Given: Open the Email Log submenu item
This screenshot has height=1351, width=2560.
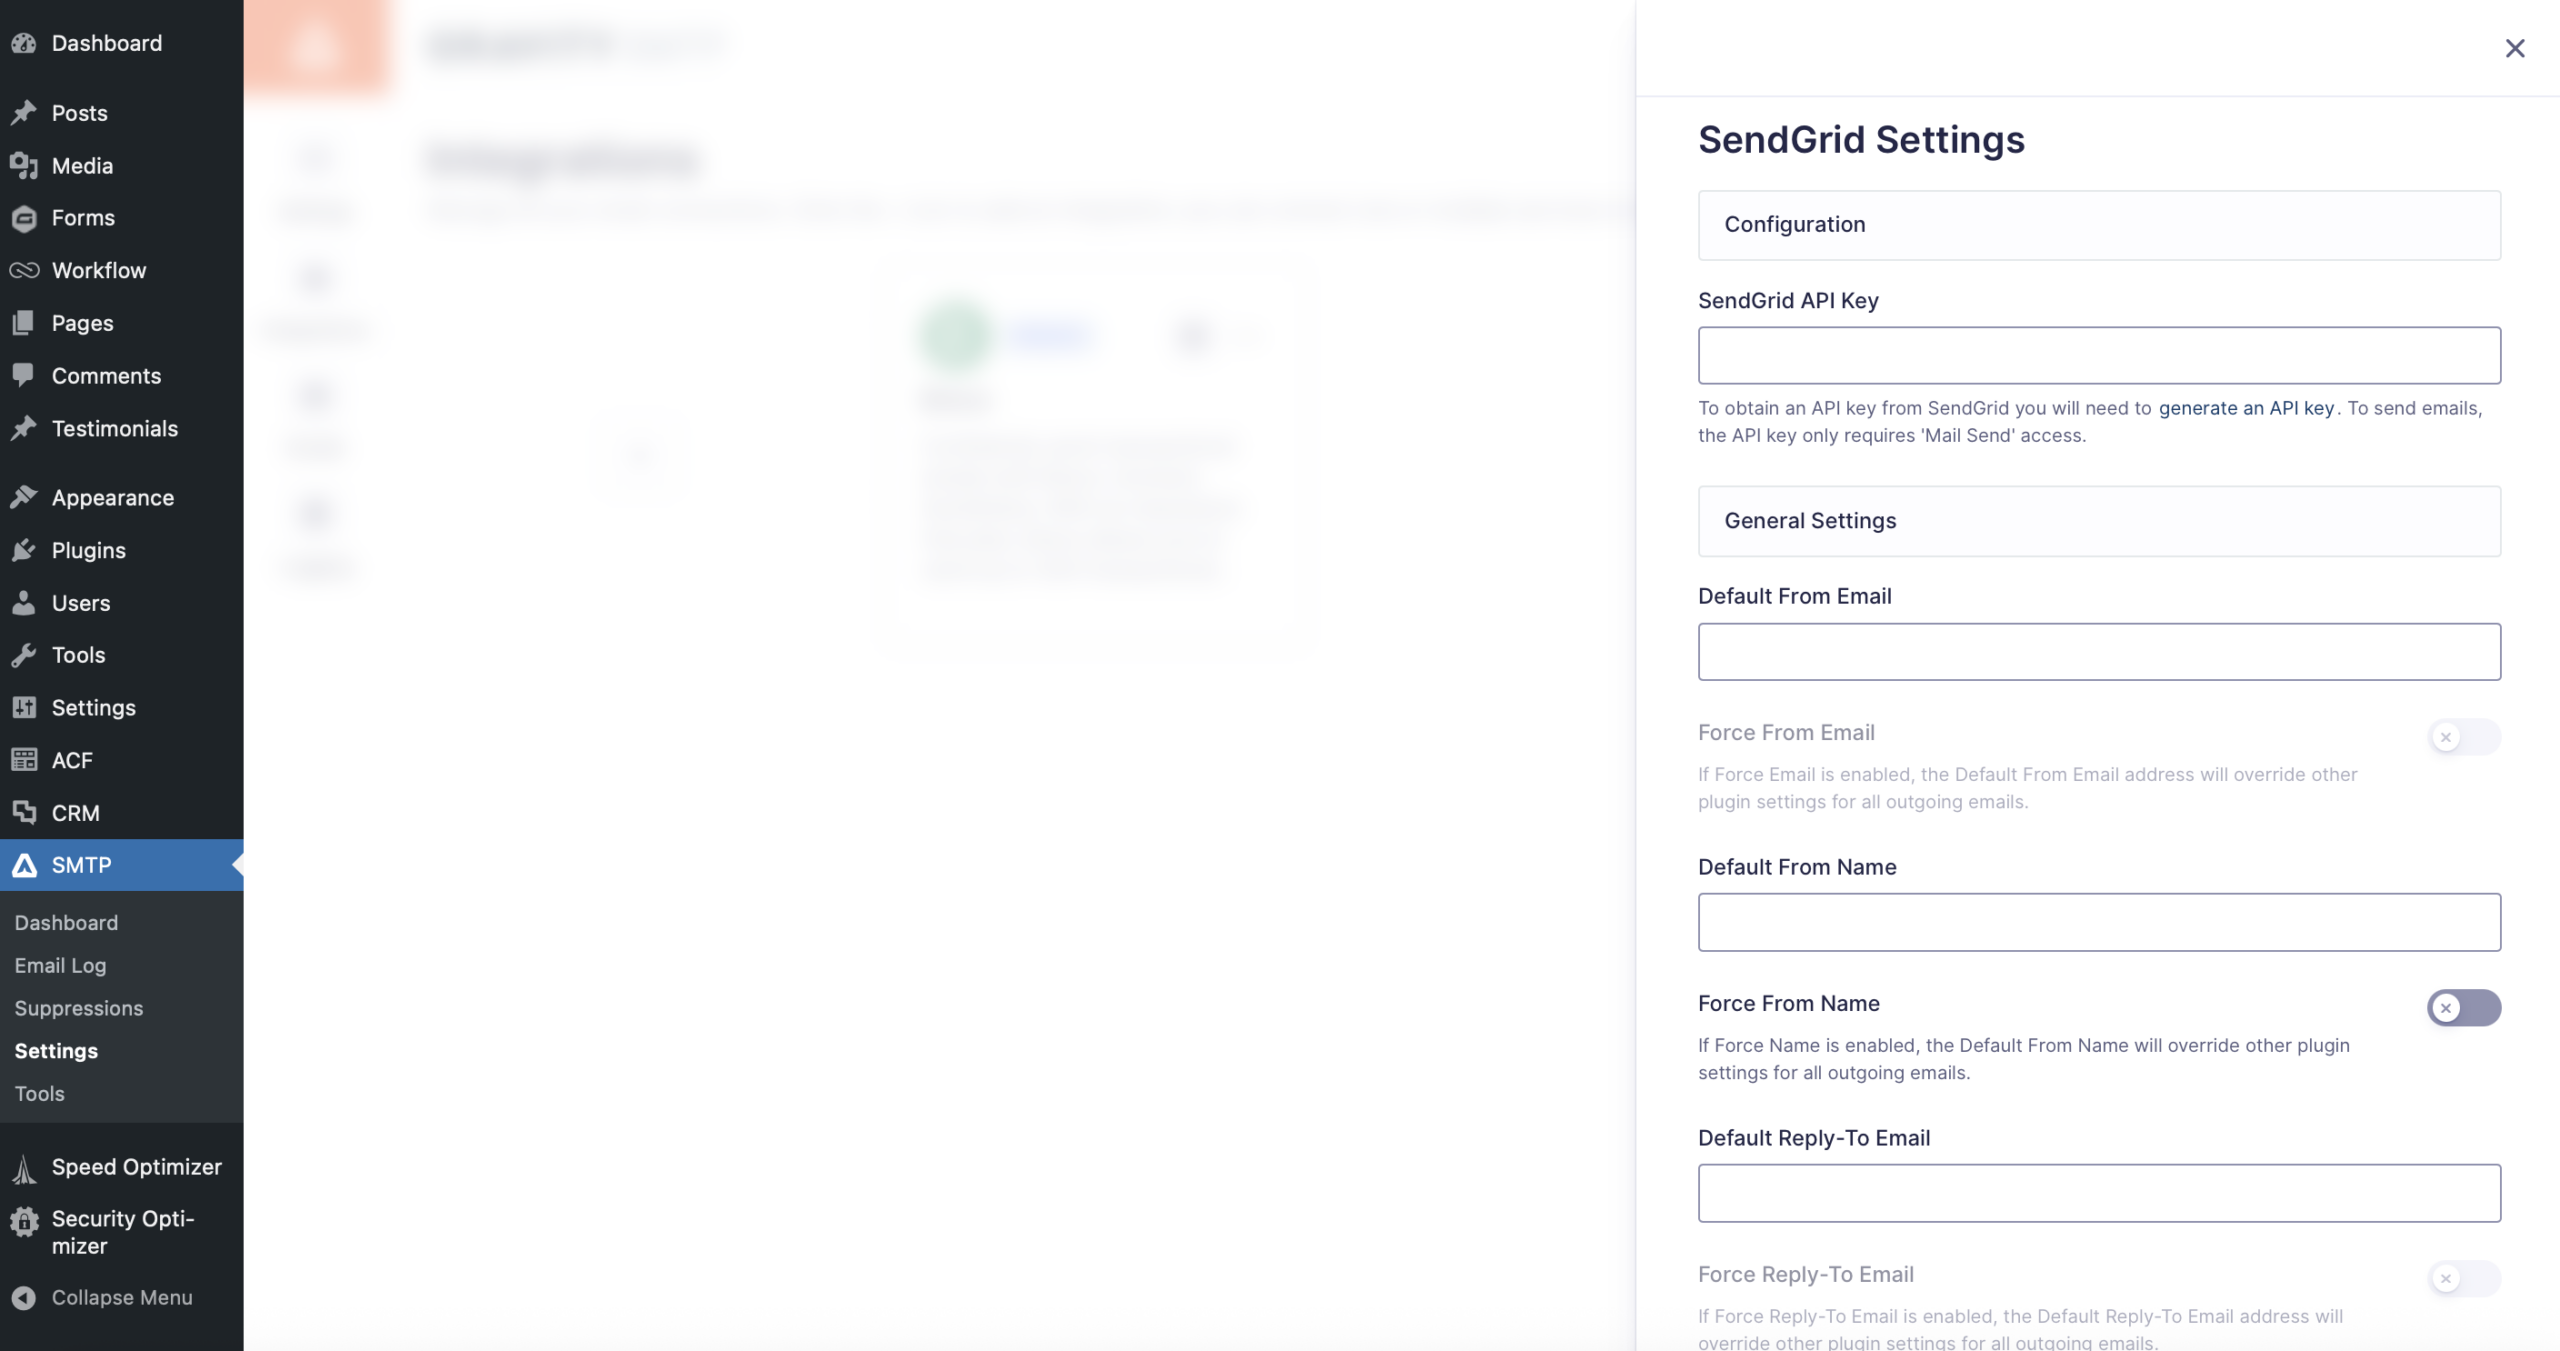Looking at the screenshot, I should click(60, 965).
